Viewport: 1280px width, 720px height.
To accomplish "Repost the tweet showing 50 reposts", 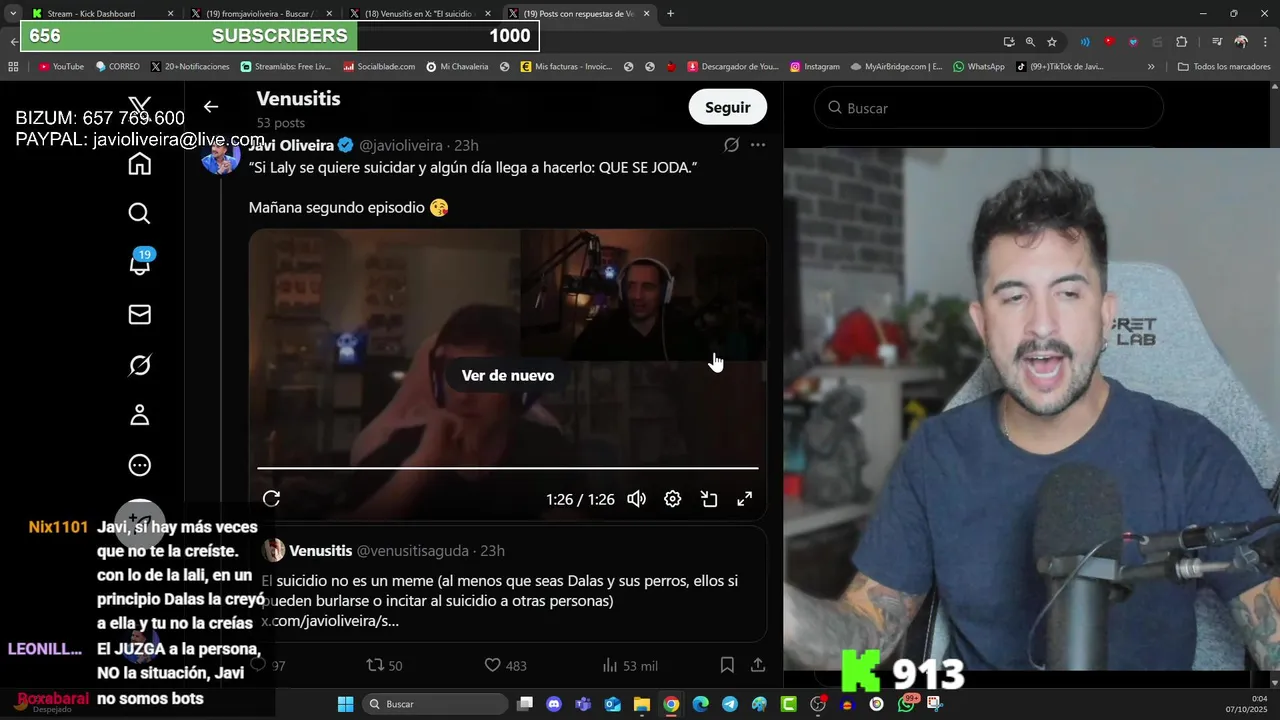I will pos(384,666).
